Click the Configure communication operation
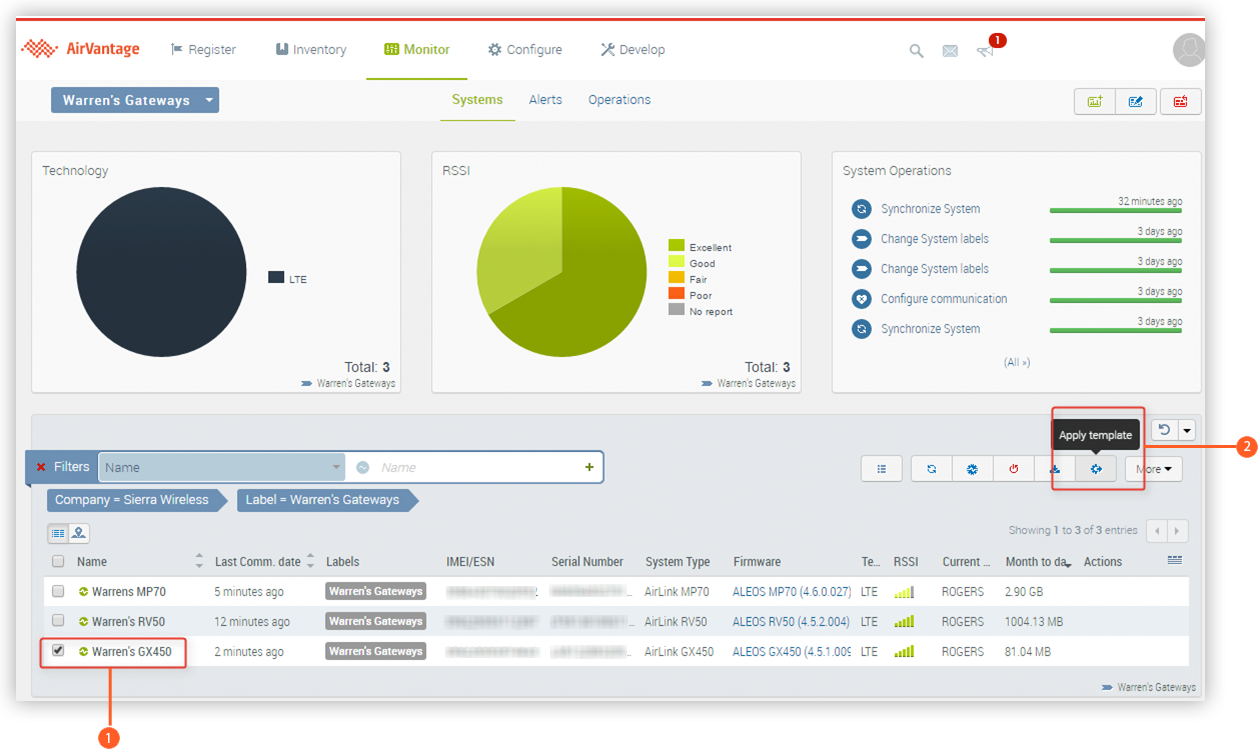This screenshot has width=1259, height=749. pos(944,299)
